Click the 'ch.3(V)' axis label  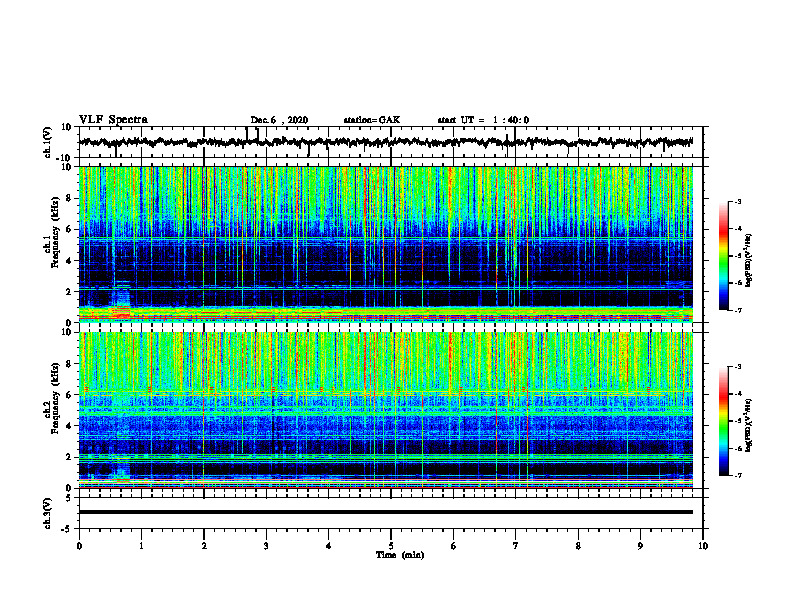point(48,513)
